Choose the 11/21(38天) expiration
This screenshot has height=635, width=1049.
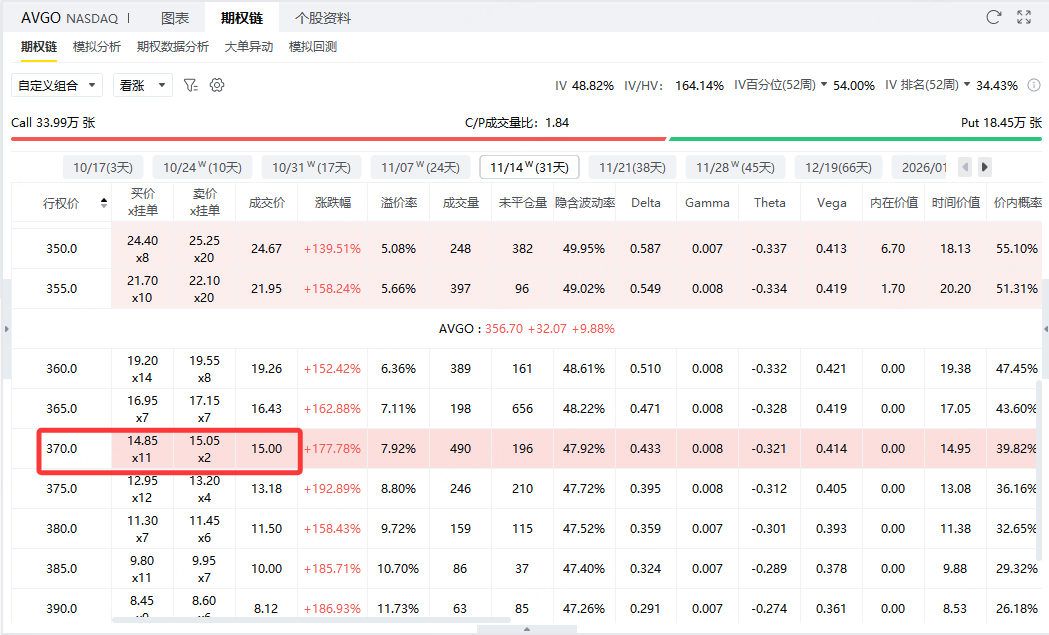pyautogui.click(x=632, y=167)
